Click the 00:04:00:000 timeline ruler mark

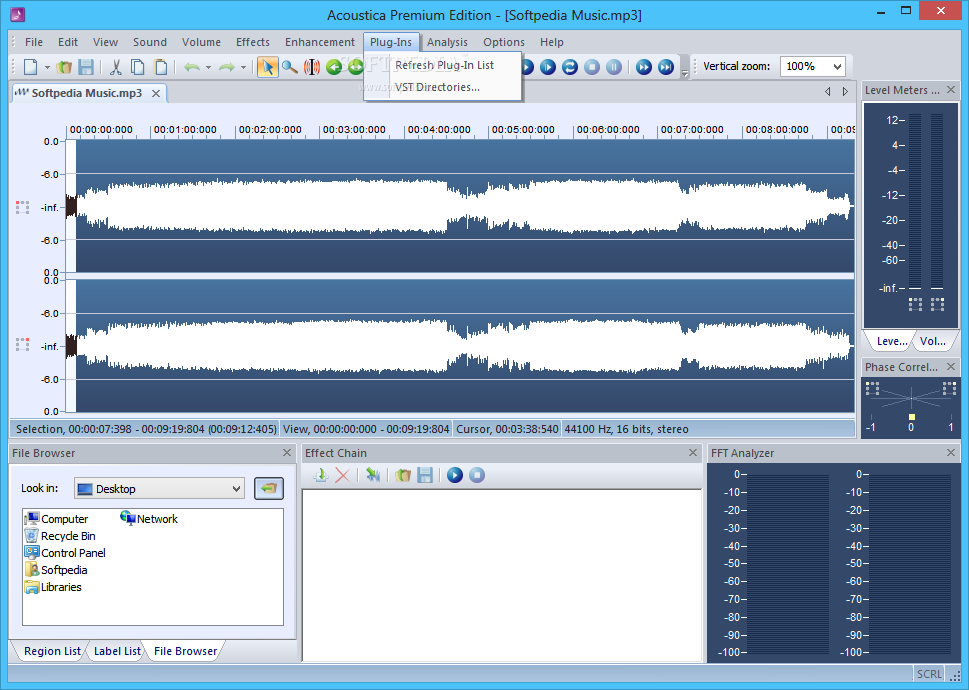pyautogui.click(x=439, y=130)
